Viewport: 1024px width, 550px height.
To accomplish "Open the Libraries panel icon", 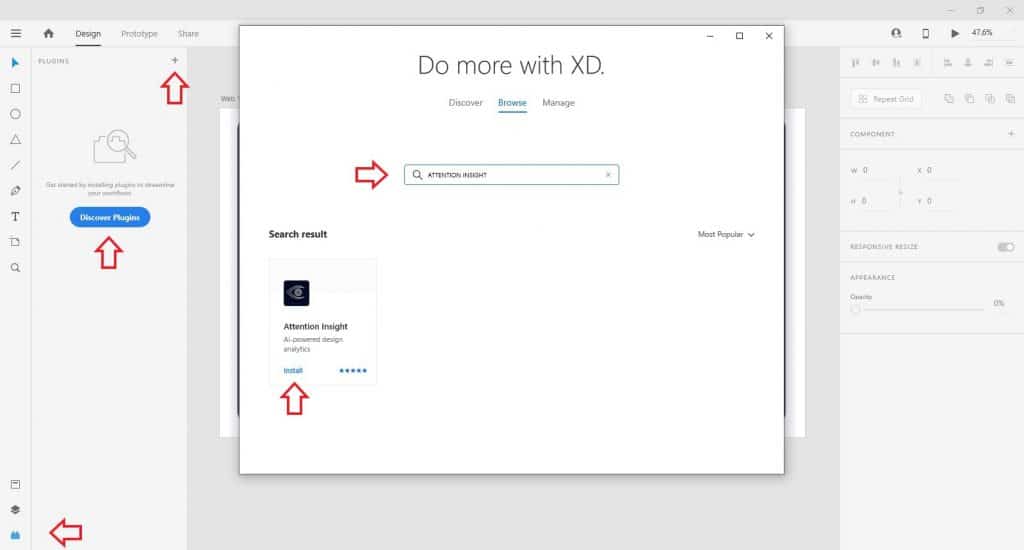I will coord(15,484).
